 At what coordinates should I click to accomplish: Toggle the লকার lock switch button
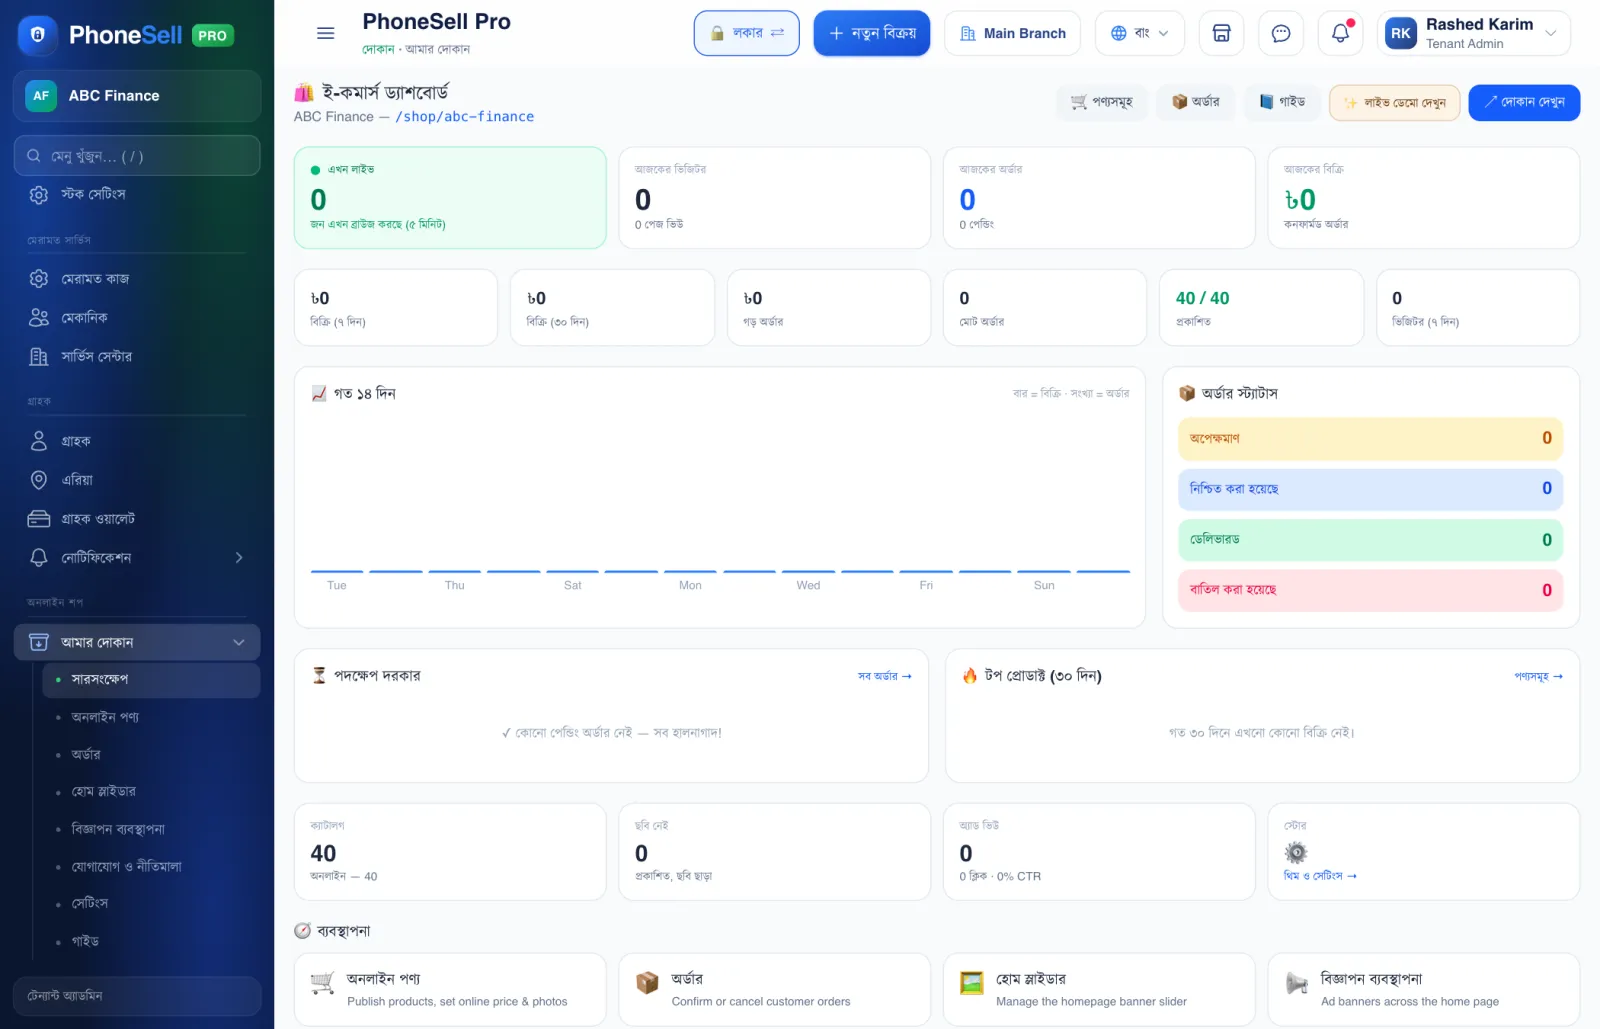(x=746, y=33)
